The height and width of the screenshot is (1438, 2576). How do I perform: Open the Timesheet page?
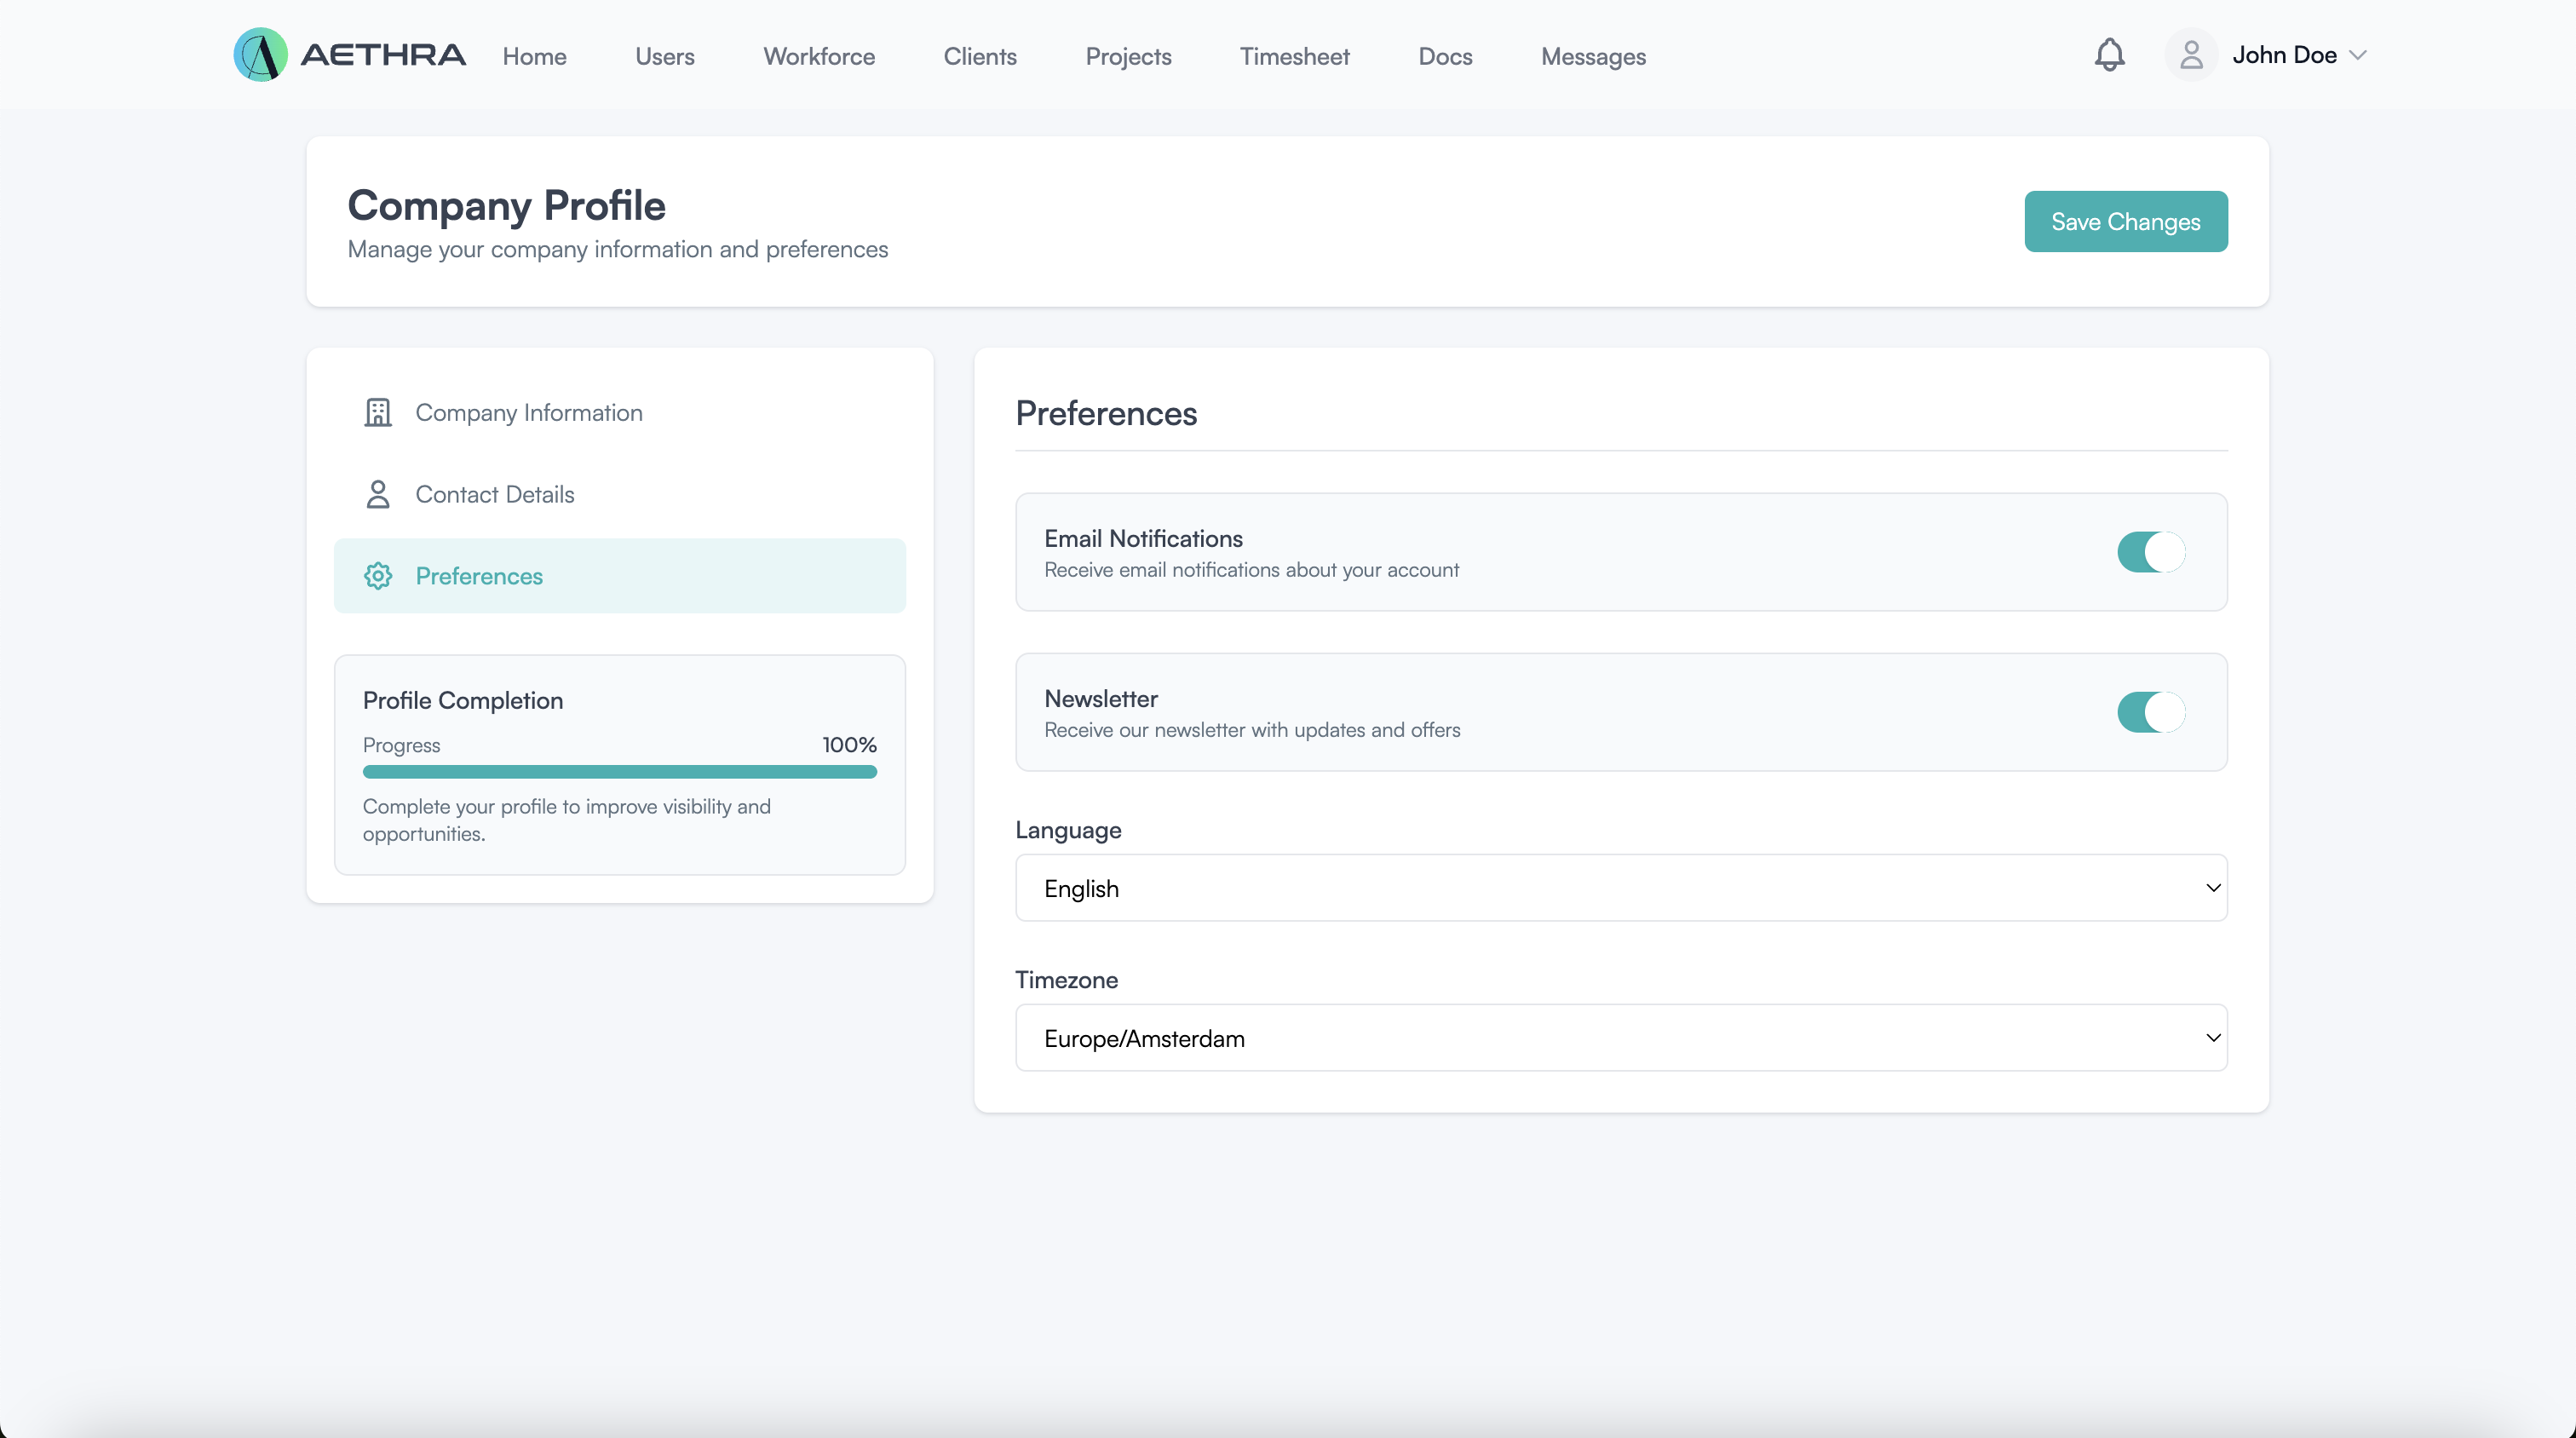point(1294,56)
